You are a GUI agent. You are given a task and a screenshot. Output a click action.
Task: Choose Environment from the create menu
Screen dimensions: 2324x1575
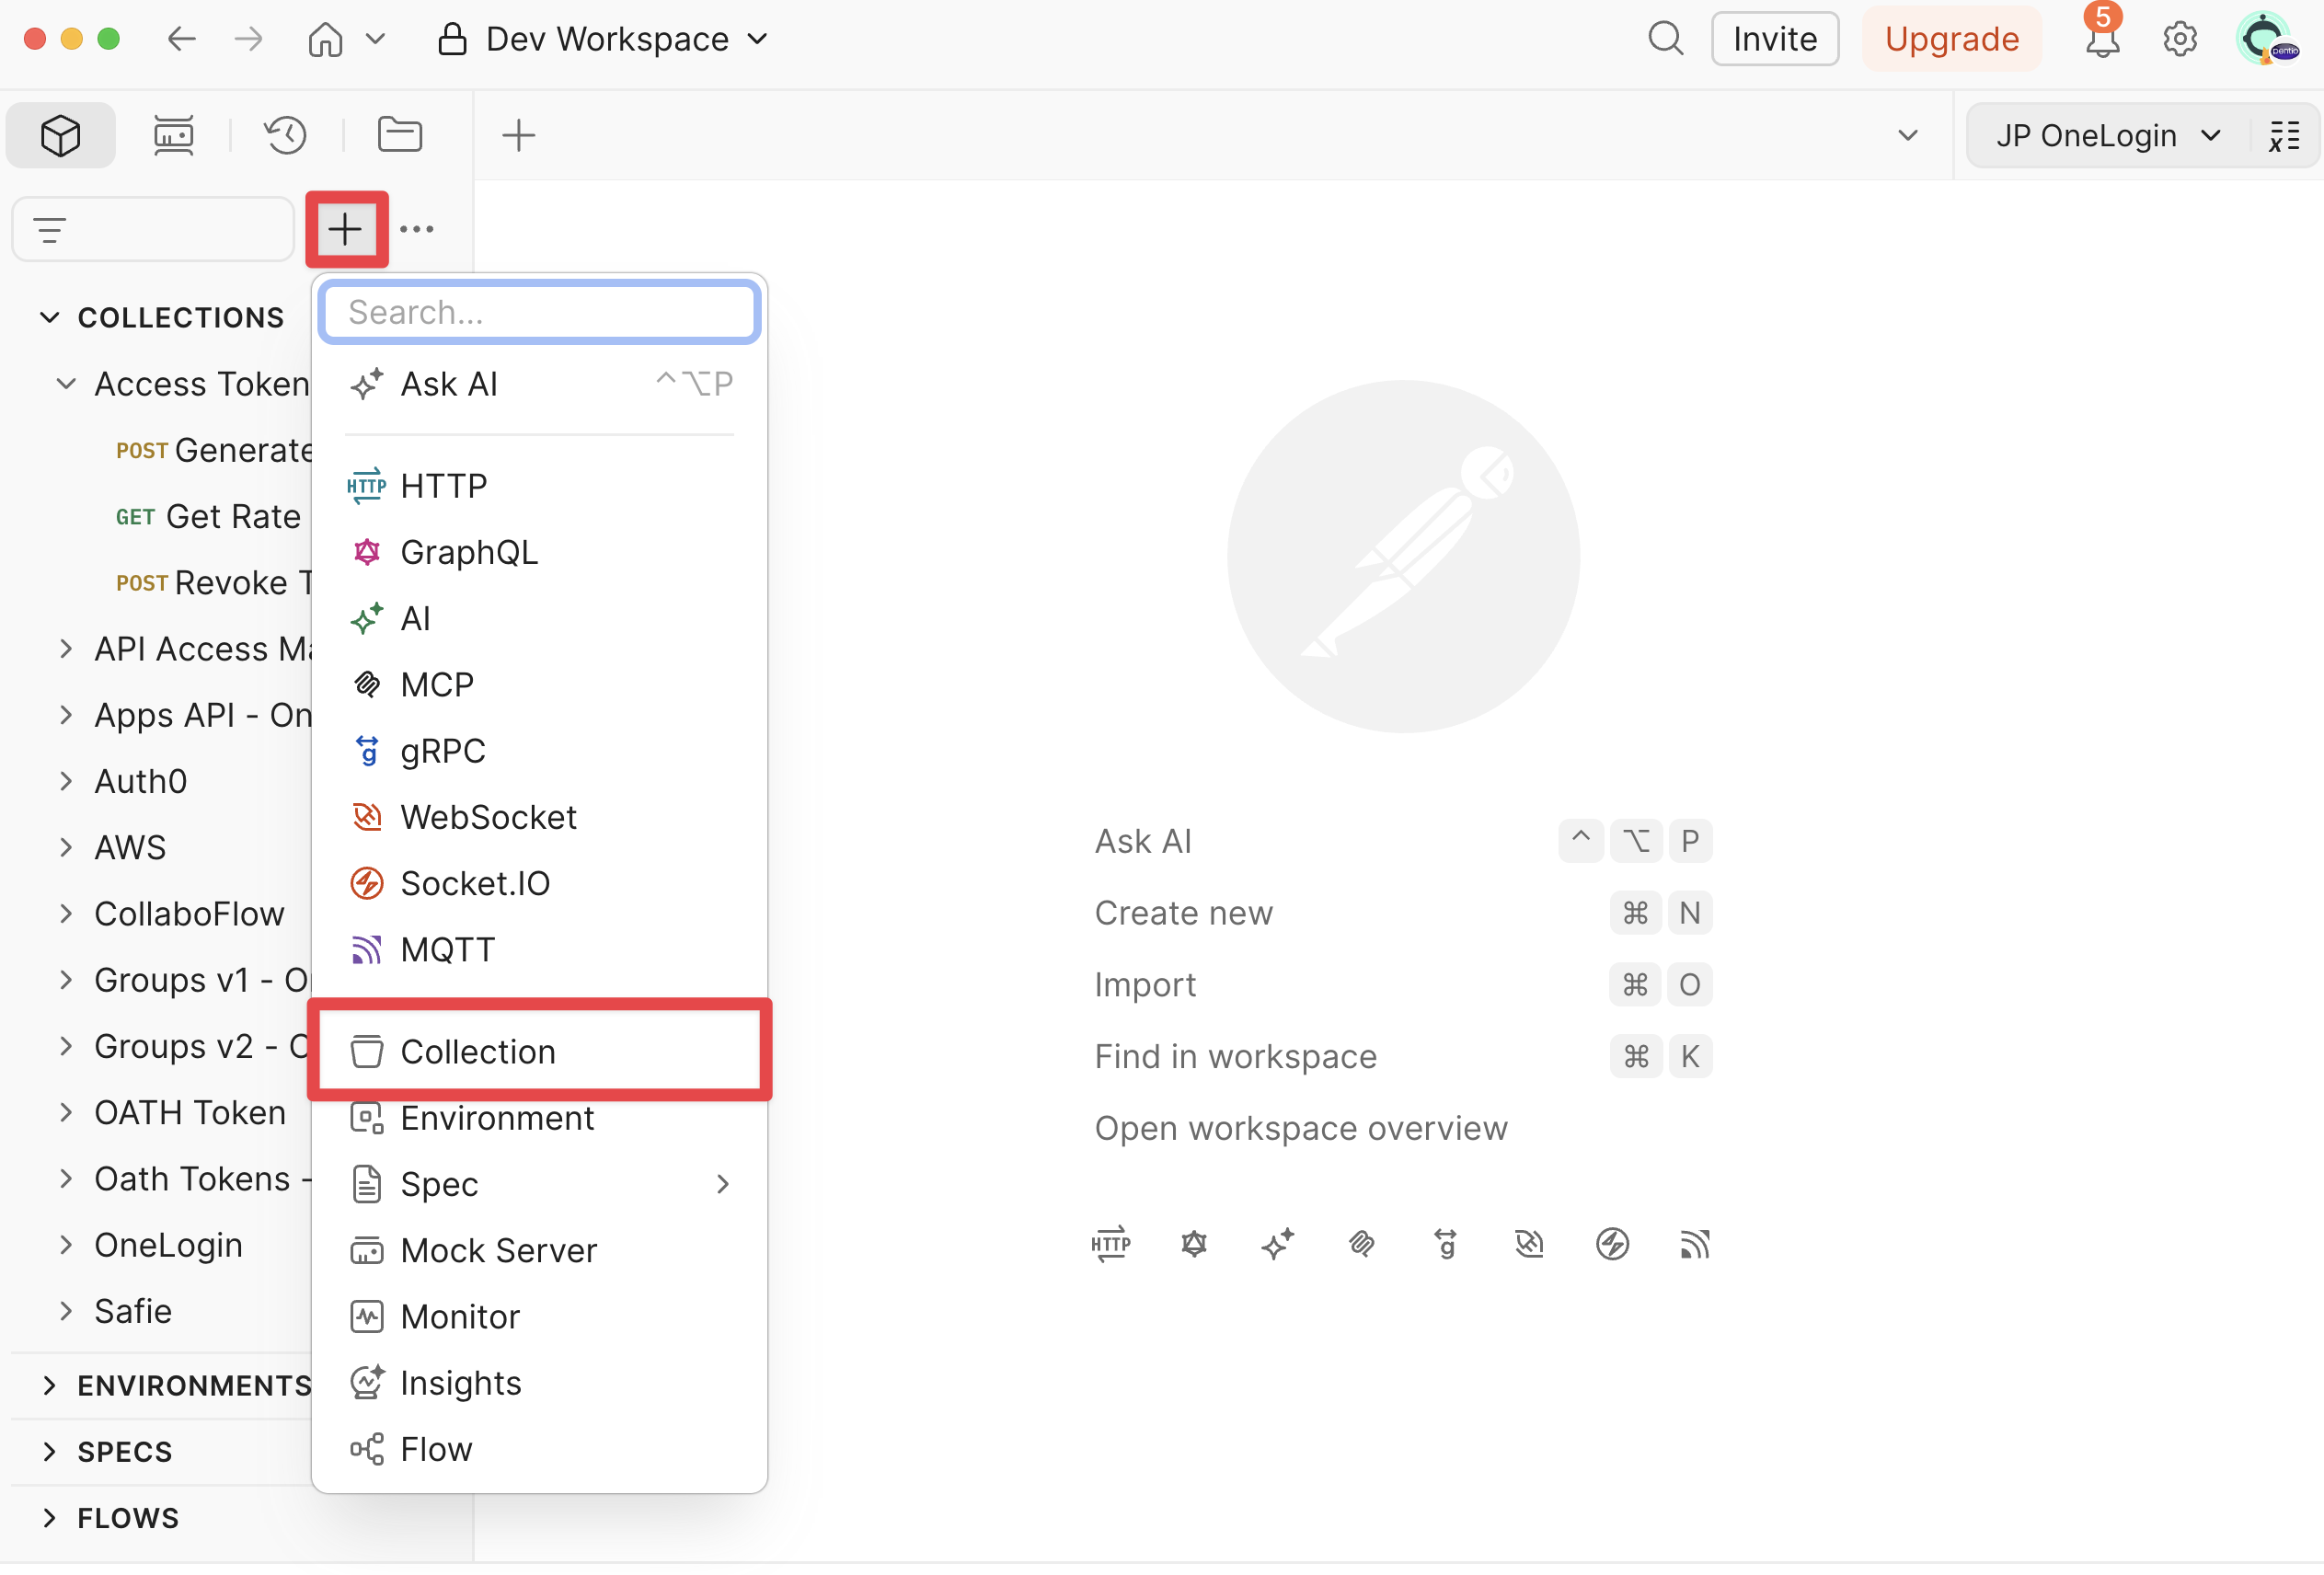point(540,1118)
